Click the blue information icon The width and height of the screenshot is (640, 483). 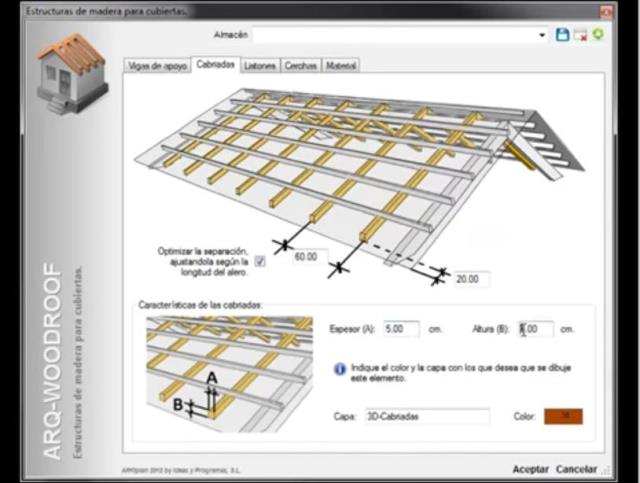(x=340, y=369)
